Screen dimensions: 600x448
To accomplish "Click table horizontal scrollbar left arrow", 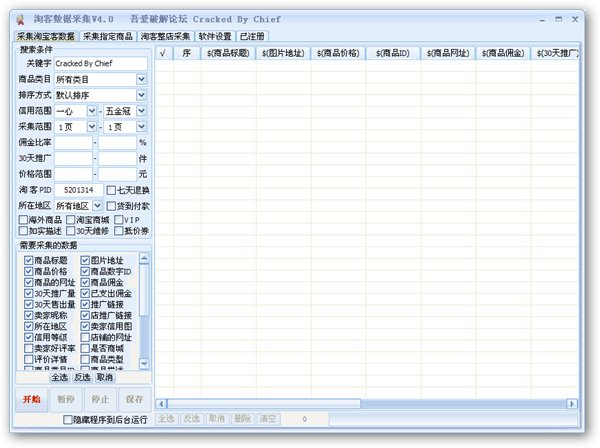I will tap(161, 404).
